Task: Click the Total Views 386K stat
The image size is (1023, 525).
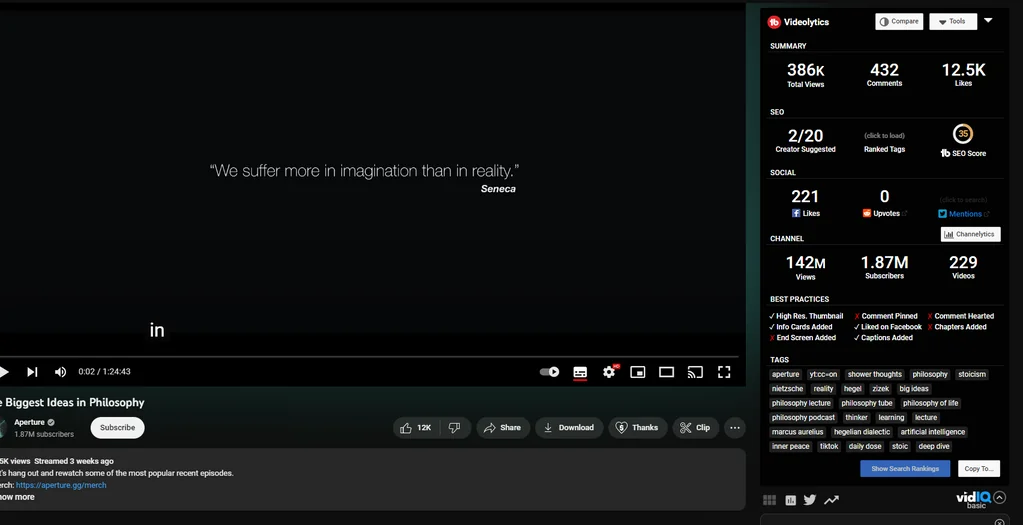Action: 806,74
